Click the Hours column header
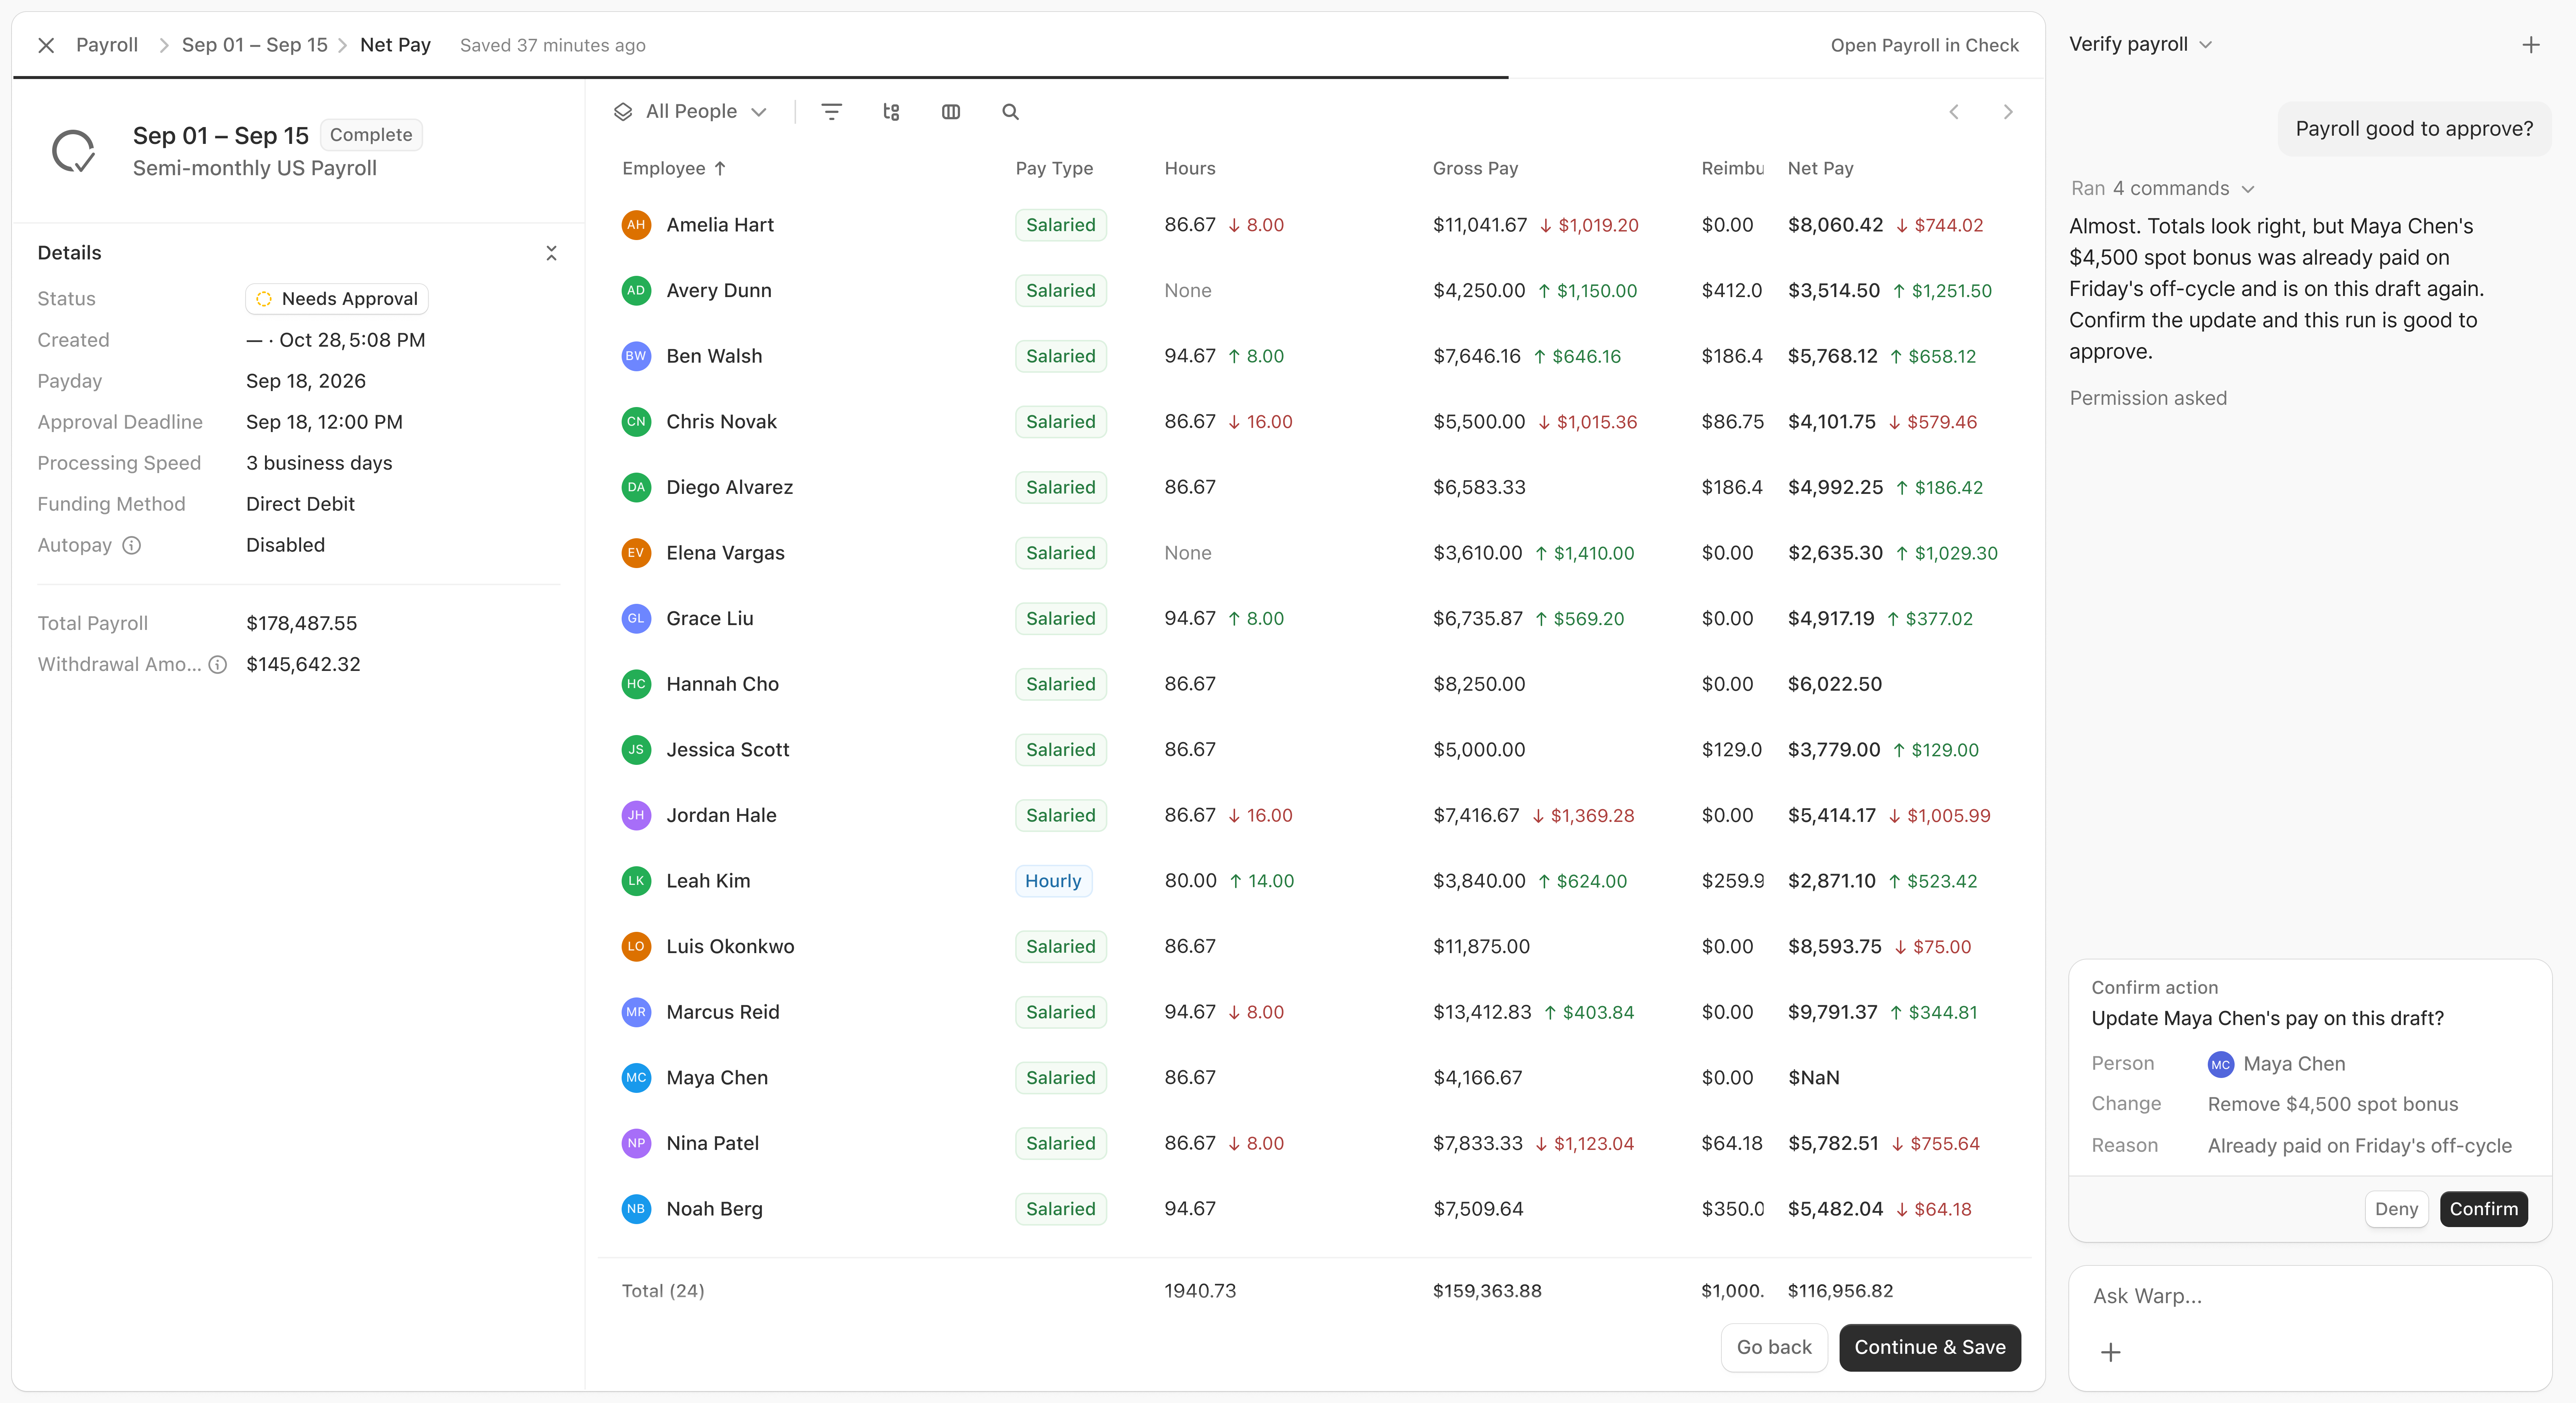The width and height of the screenshot is (2576, 1403). coord(1190,168)
